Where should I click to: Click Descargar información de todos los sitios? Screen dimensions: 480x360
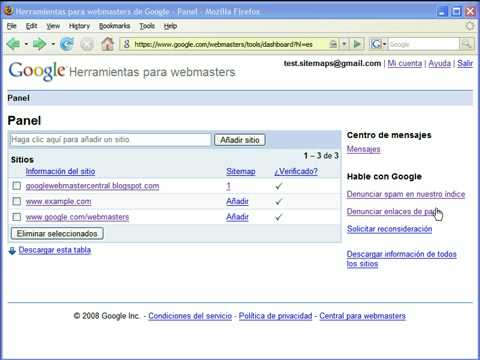click(401, 259)
